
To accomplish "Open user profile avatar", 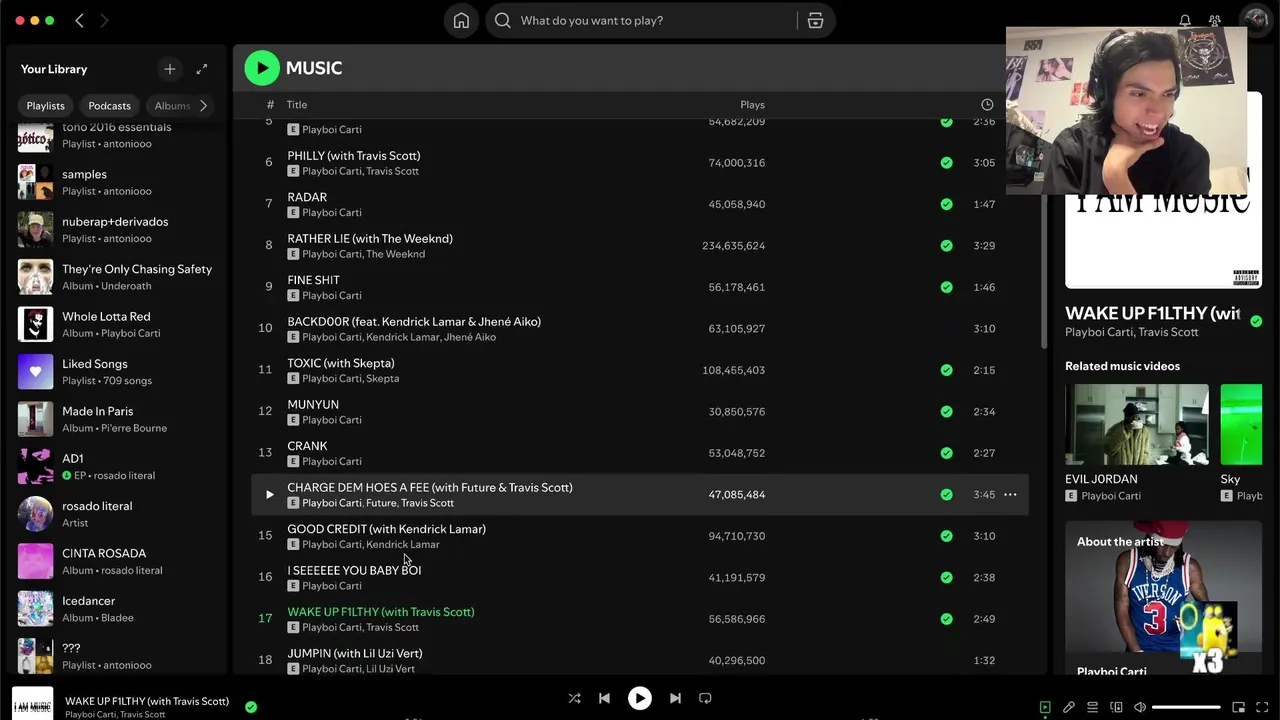I will pos(1254,20).
